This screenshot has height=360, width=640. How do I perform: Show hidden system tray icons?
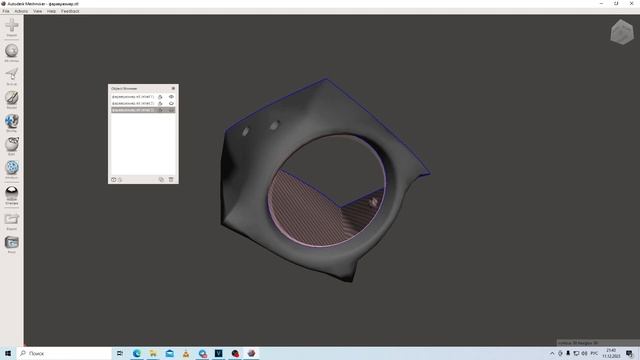[x=552, y=353]
